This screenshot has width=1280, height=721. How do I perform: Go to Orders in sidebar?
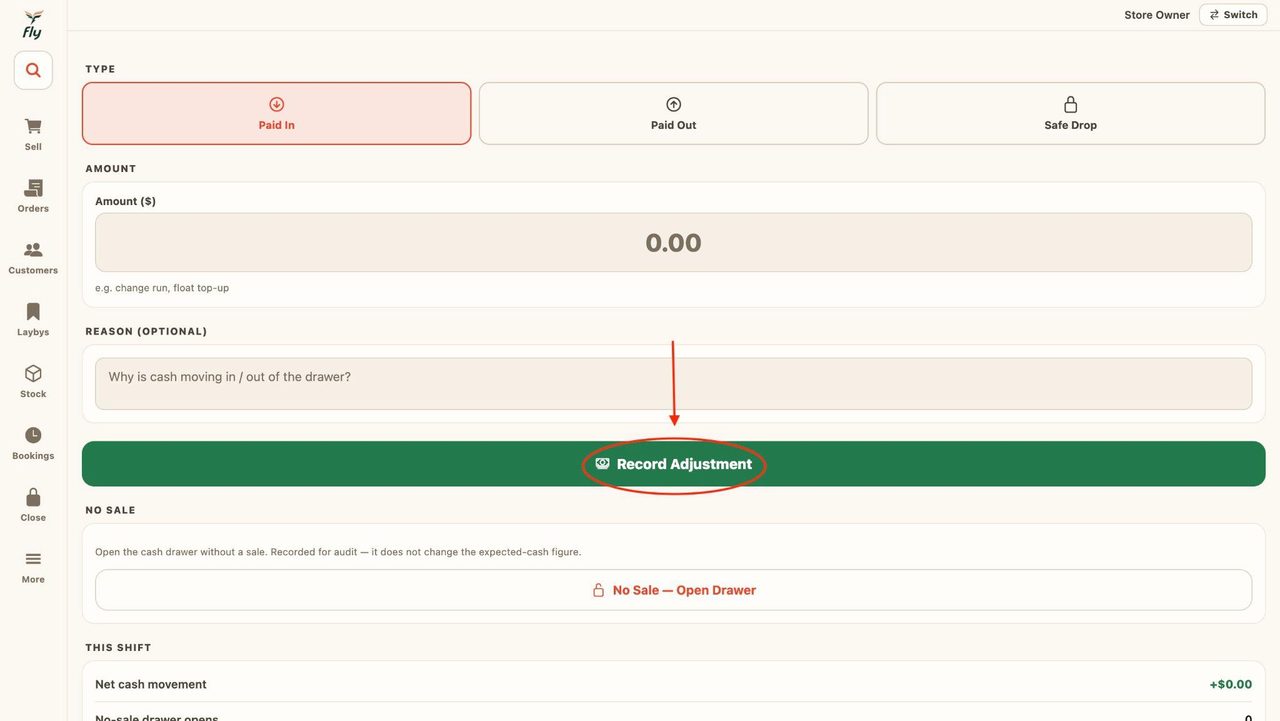coord(33,196)
